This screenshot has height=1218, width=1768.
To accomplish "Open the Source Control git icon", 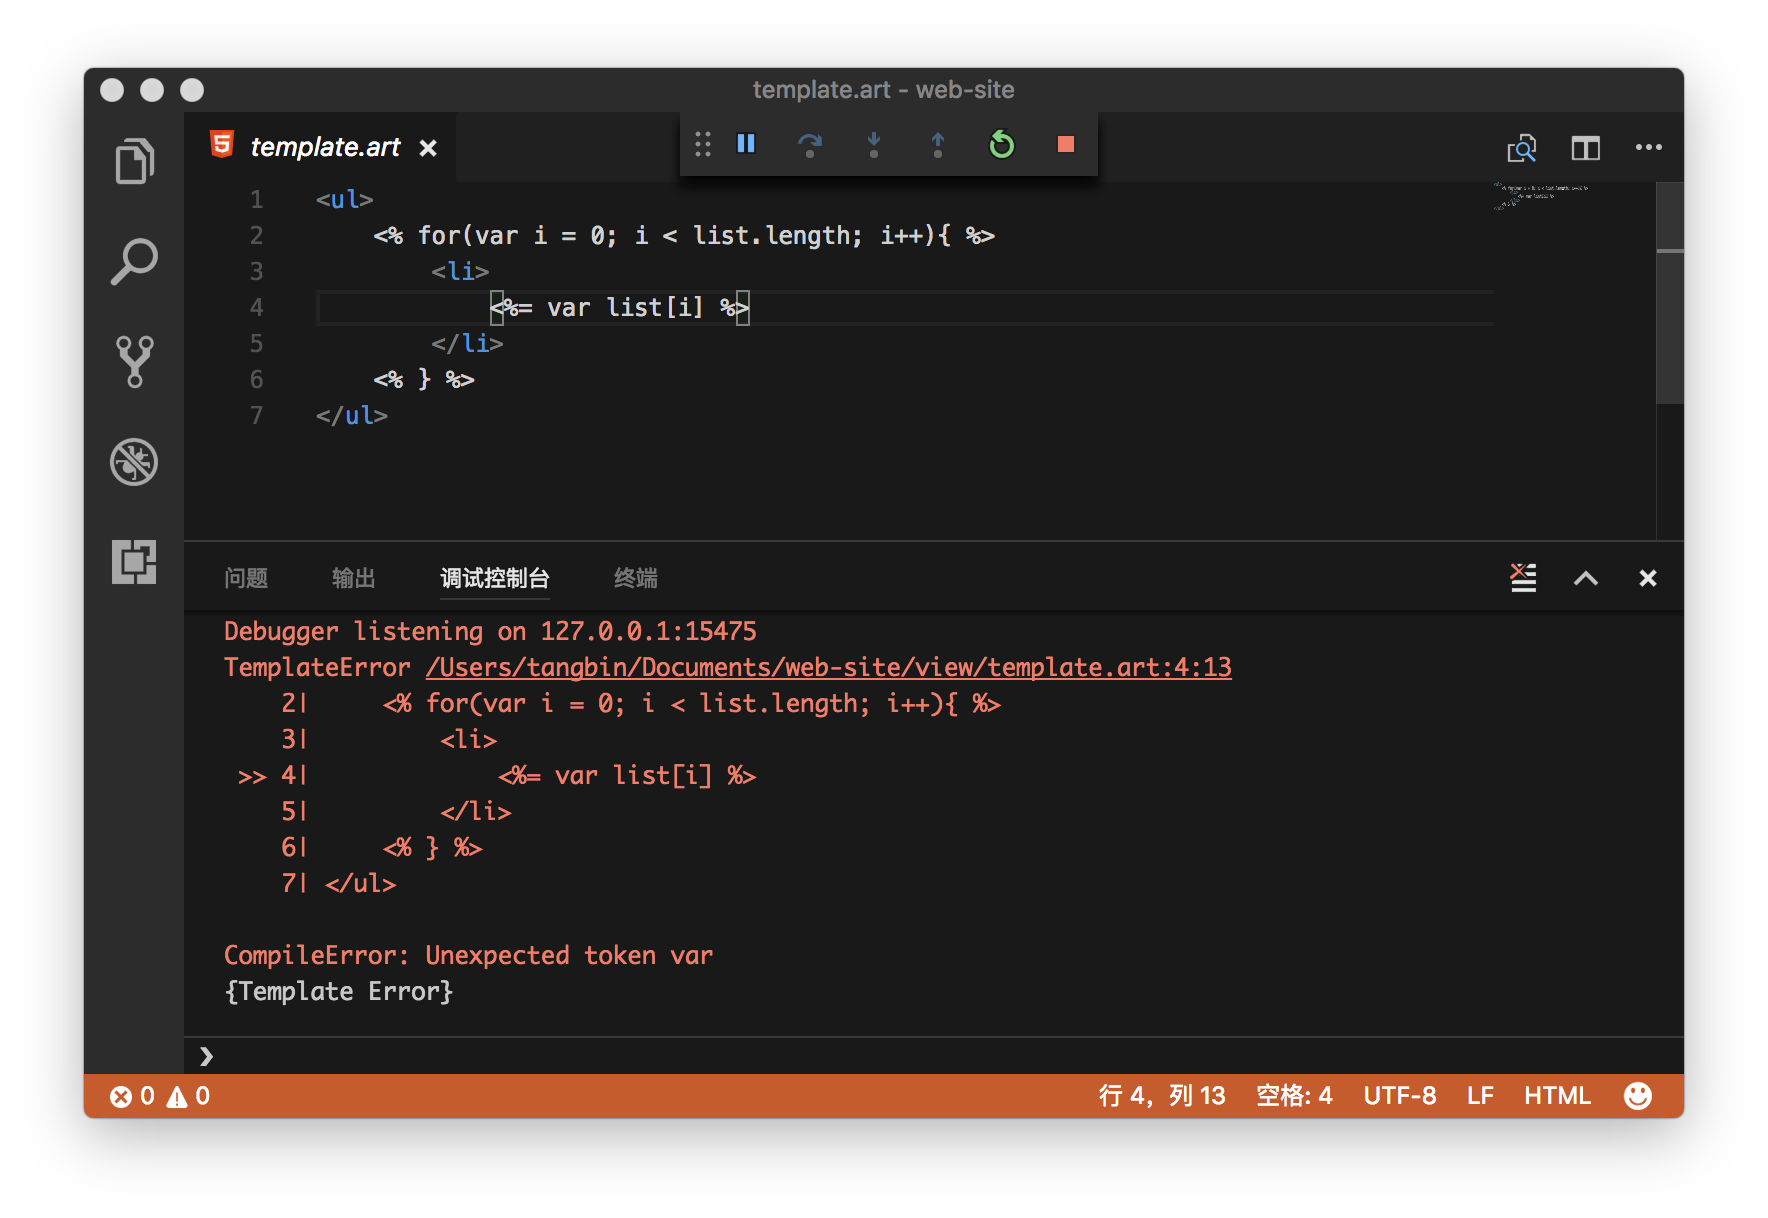I will [x=134, y=361].
